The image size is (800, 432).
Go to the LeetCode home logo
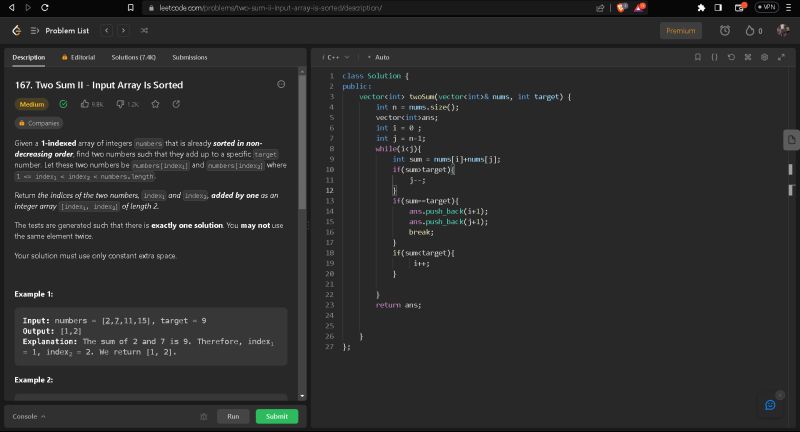(x=16, y=31)
